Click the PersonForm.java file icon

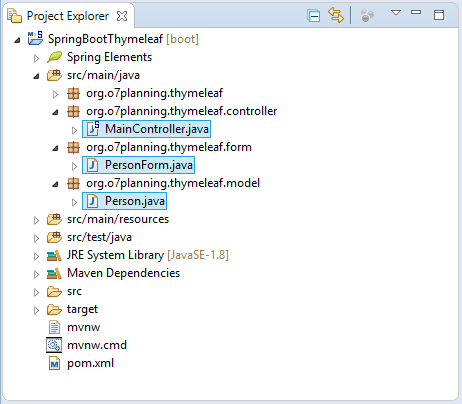93,165
